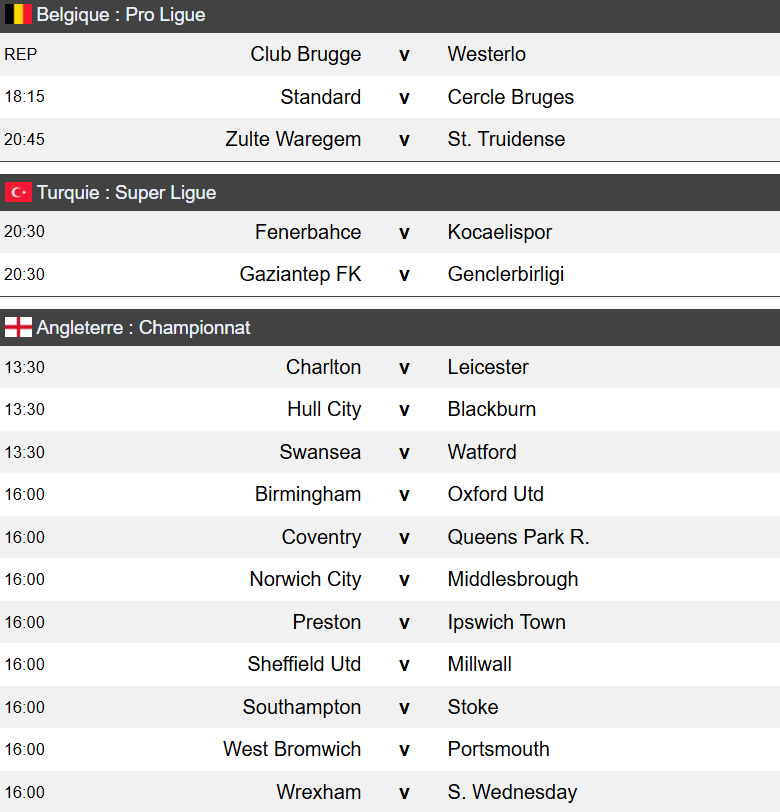780x812 pixels.
Task: Open the Turquie : Super Ligue header
Action: click(126, 193)
